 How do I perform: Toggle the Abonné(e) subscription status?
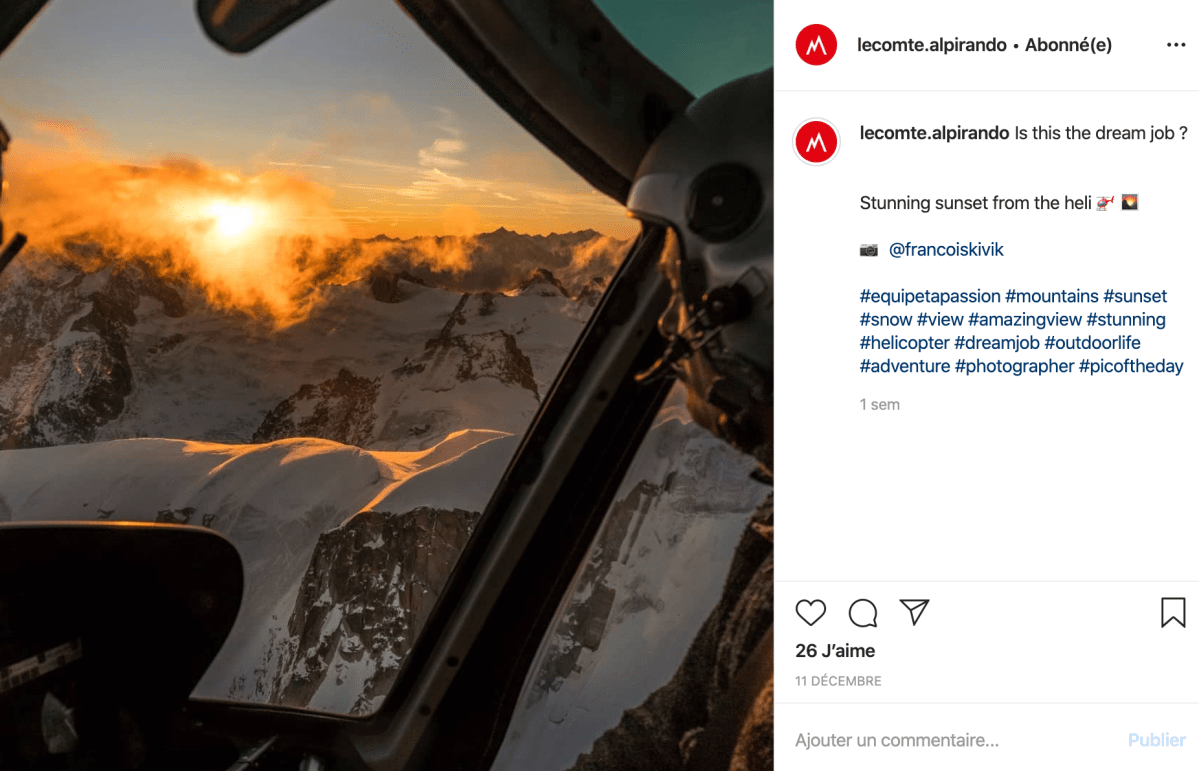pos(1068,45)
